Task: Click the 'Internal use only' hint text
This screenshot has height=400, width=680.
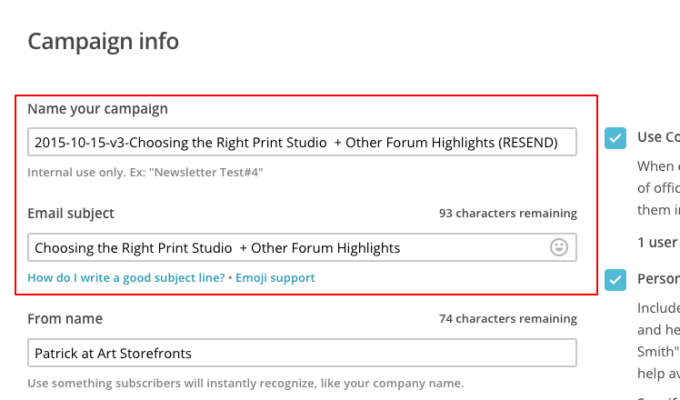Action: [145, 172]
